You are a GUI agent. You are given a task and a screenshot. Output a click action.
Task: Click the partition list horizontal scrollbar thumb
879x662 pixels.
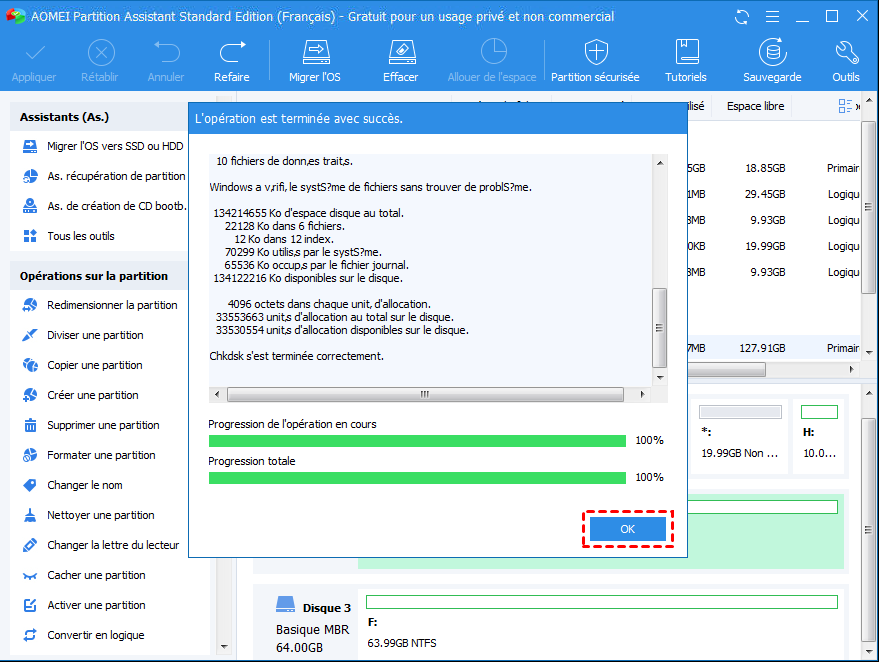[727, 369]
